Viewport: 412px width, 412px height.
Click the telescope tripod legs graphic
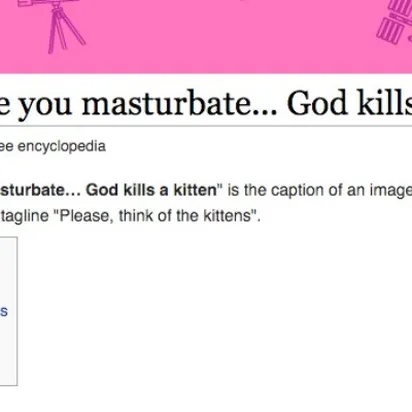(x=65, y=30)
